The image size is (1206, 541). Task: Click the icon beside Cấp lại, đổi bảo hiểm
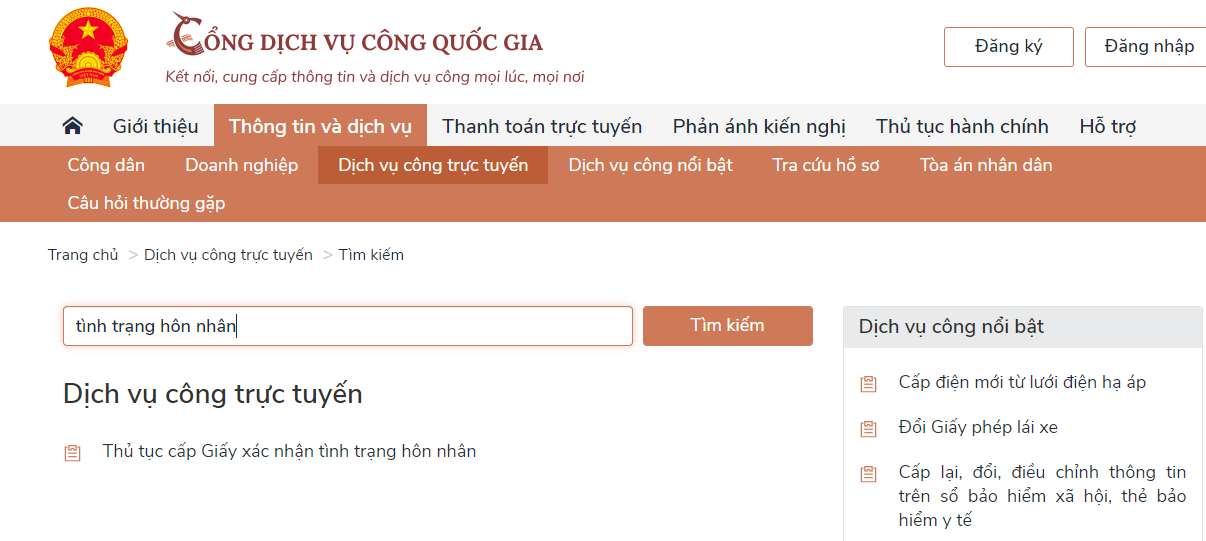tap(868, 474)
